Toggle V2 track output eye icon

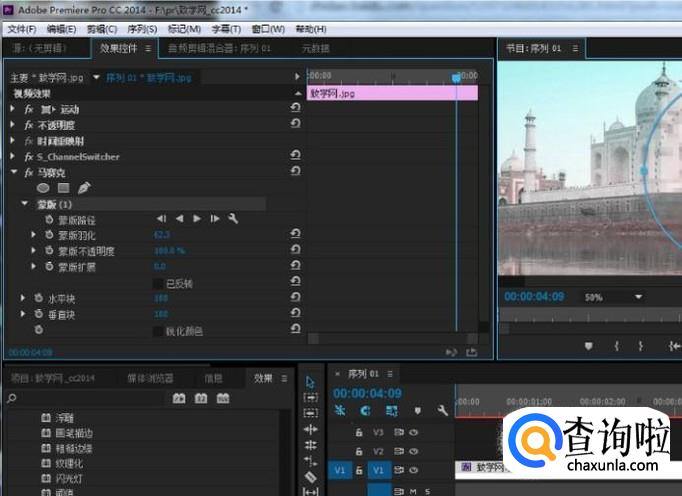(413, 451)
